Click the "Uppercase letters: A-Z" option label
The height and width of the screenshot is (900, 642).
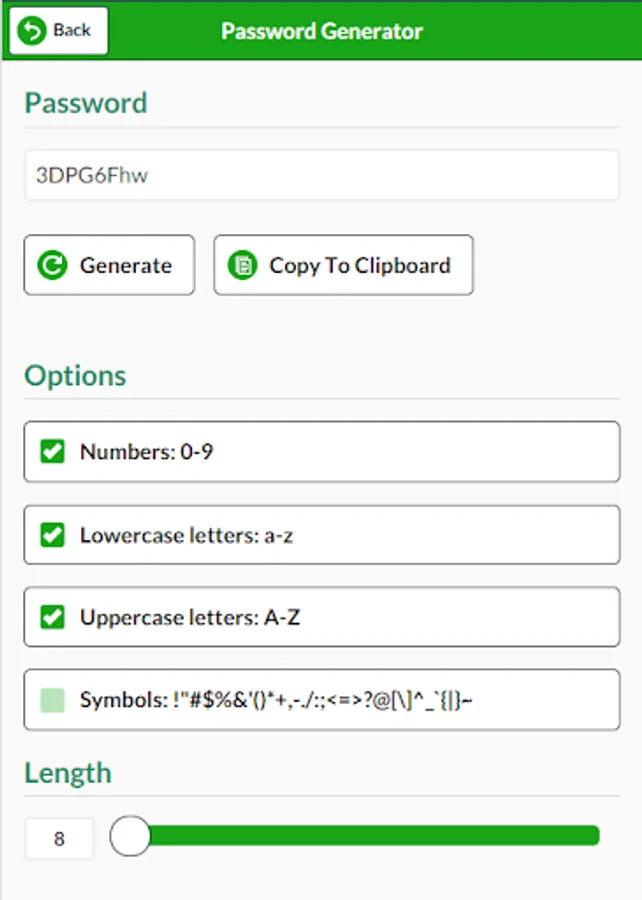189,617
